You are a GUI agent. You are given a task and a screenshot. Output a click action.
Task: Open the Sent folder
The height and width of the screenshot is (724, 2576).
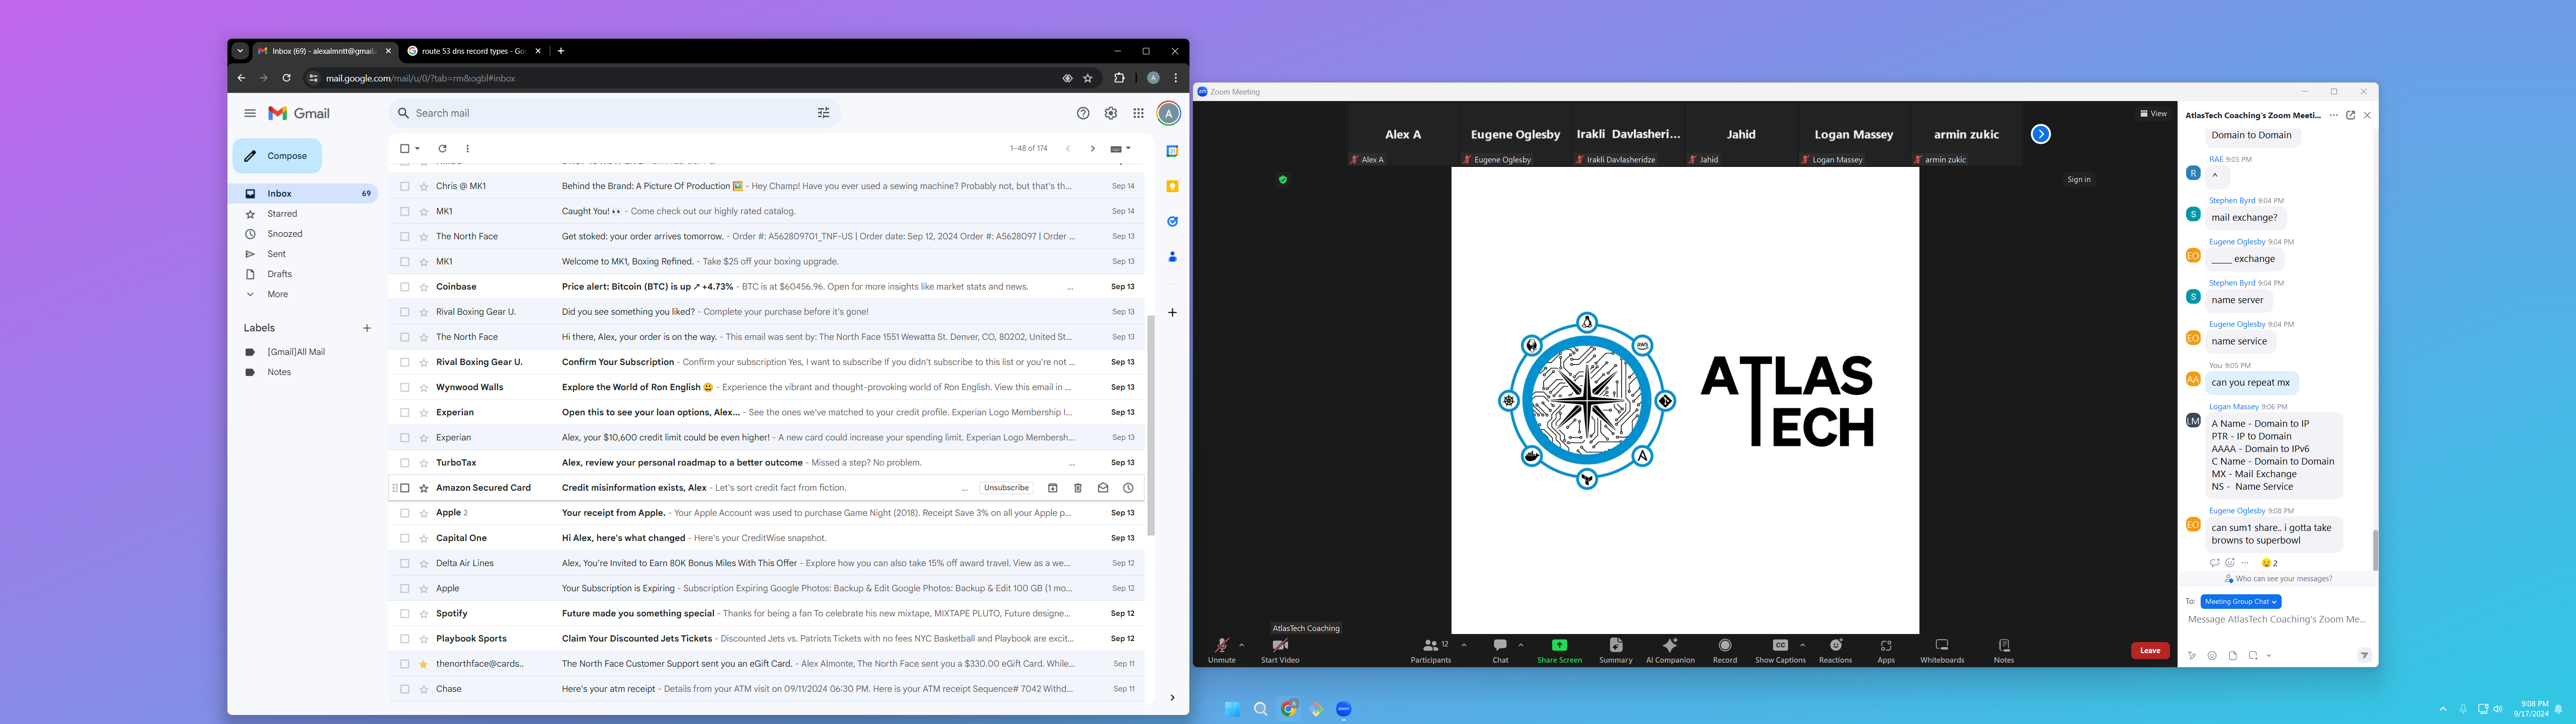coord(276,254)
